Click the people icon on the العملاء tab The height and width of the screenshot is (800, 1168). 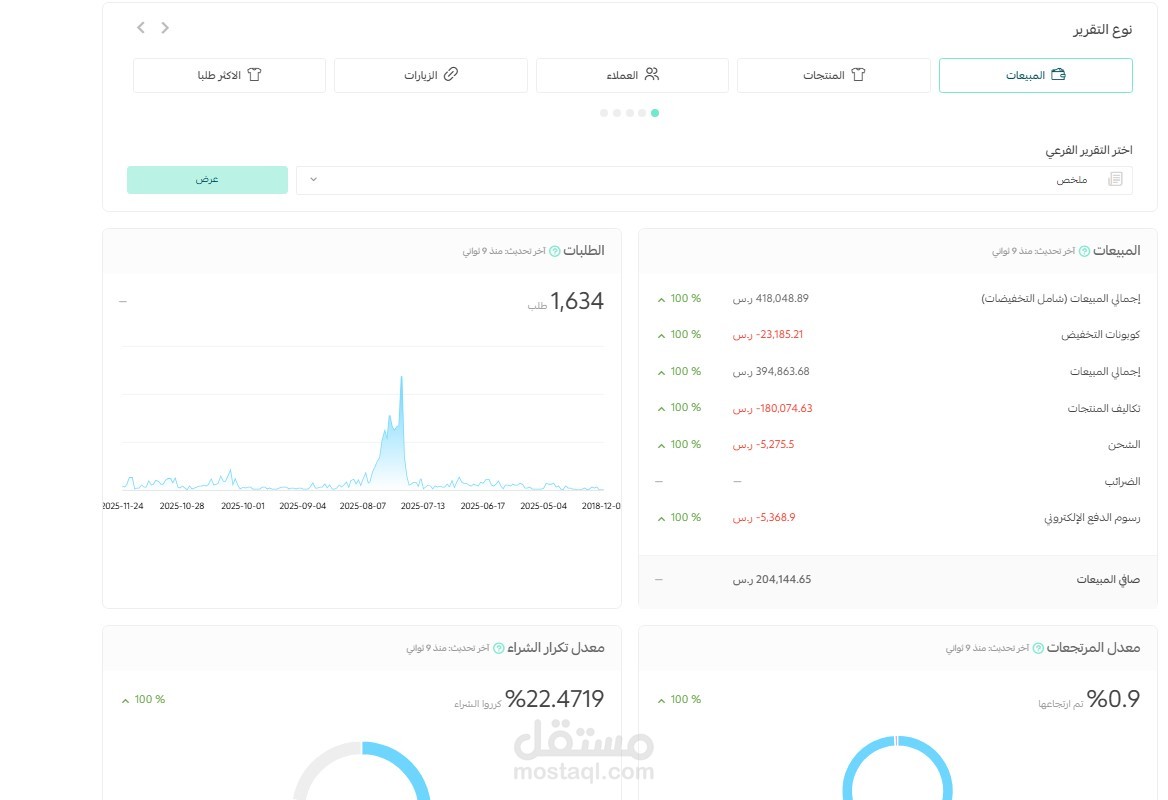(653, 73)
